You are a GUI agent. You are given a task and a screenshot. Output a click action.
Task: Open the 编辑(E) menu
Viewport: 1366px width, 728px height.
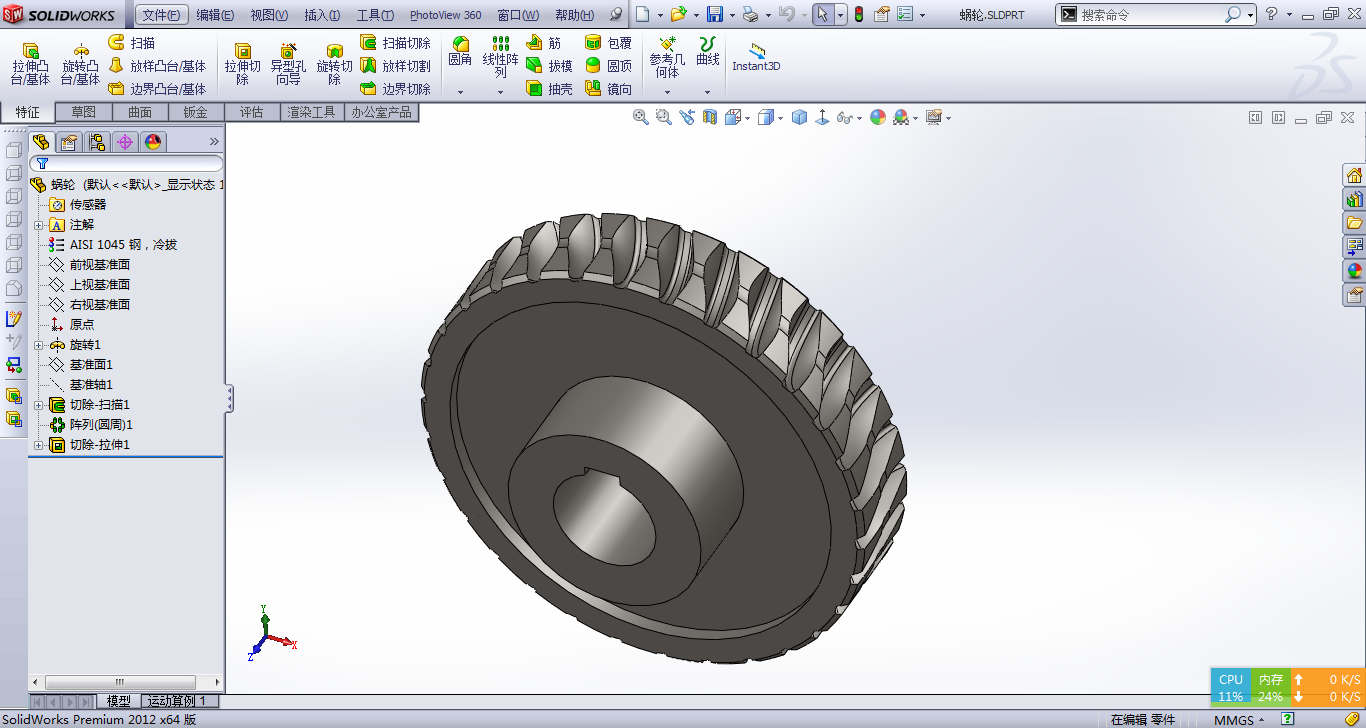(x=215, y=15)
